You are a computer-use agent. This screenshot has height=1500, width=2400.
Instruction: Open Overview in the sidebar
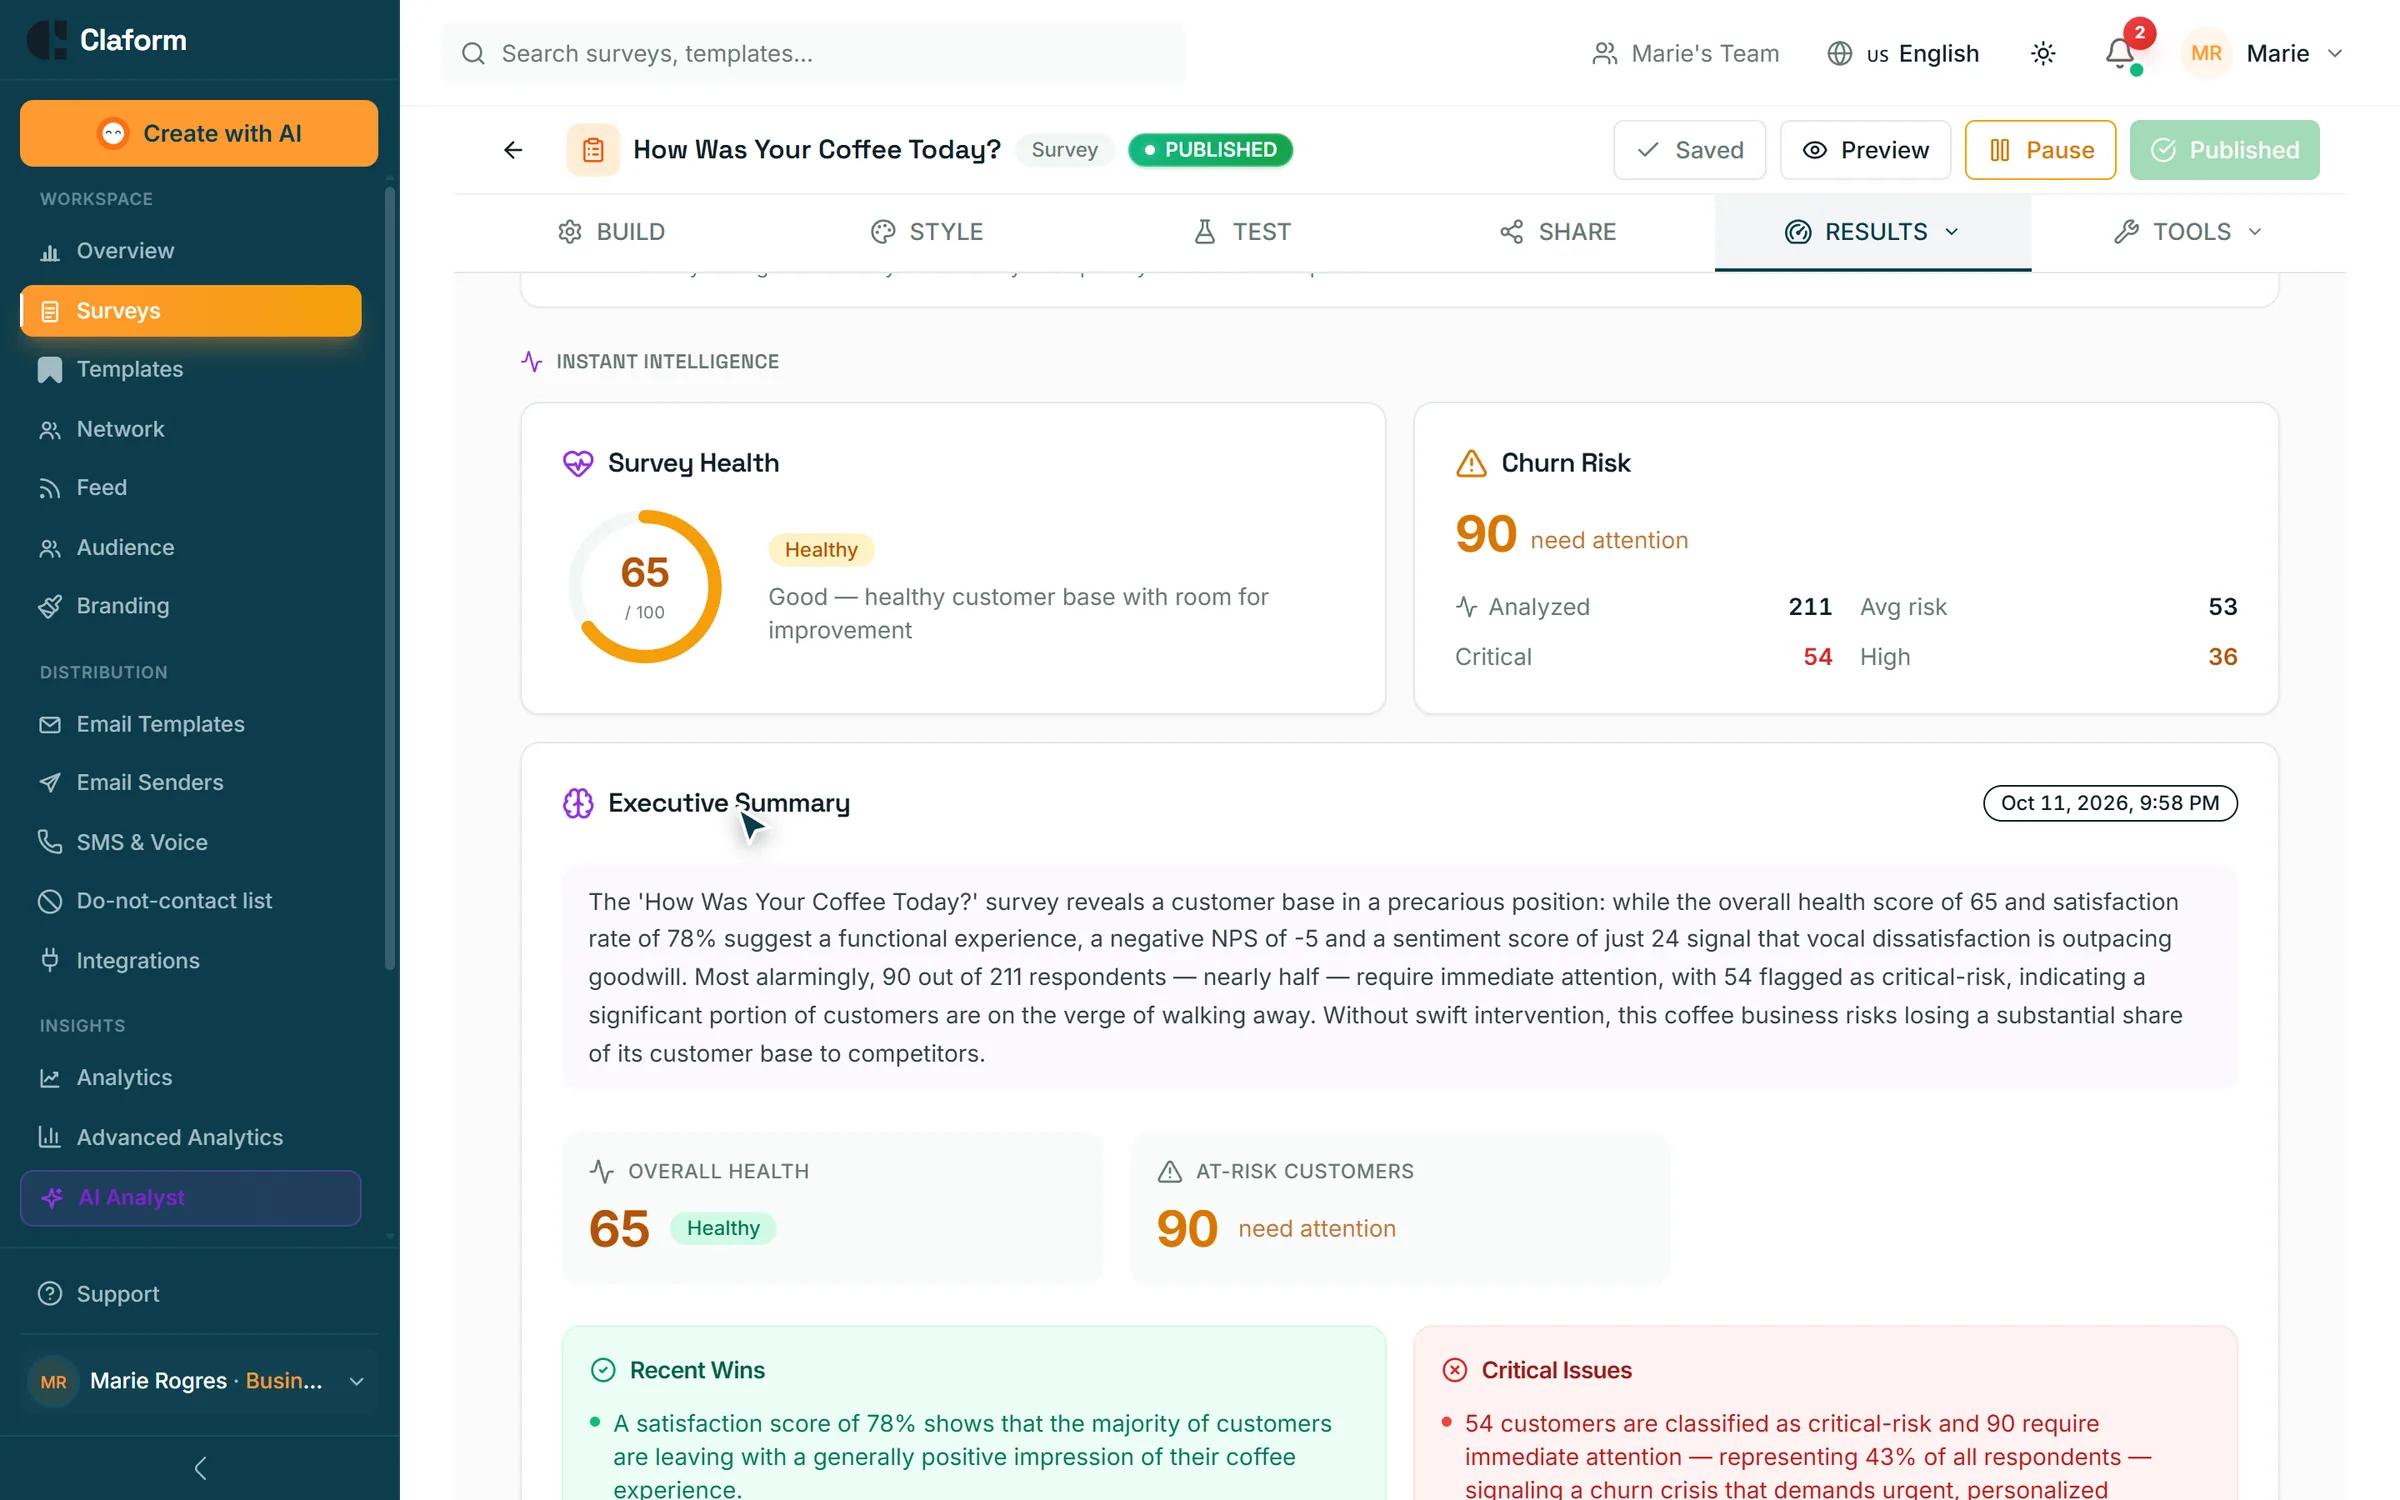pos(190,251)
